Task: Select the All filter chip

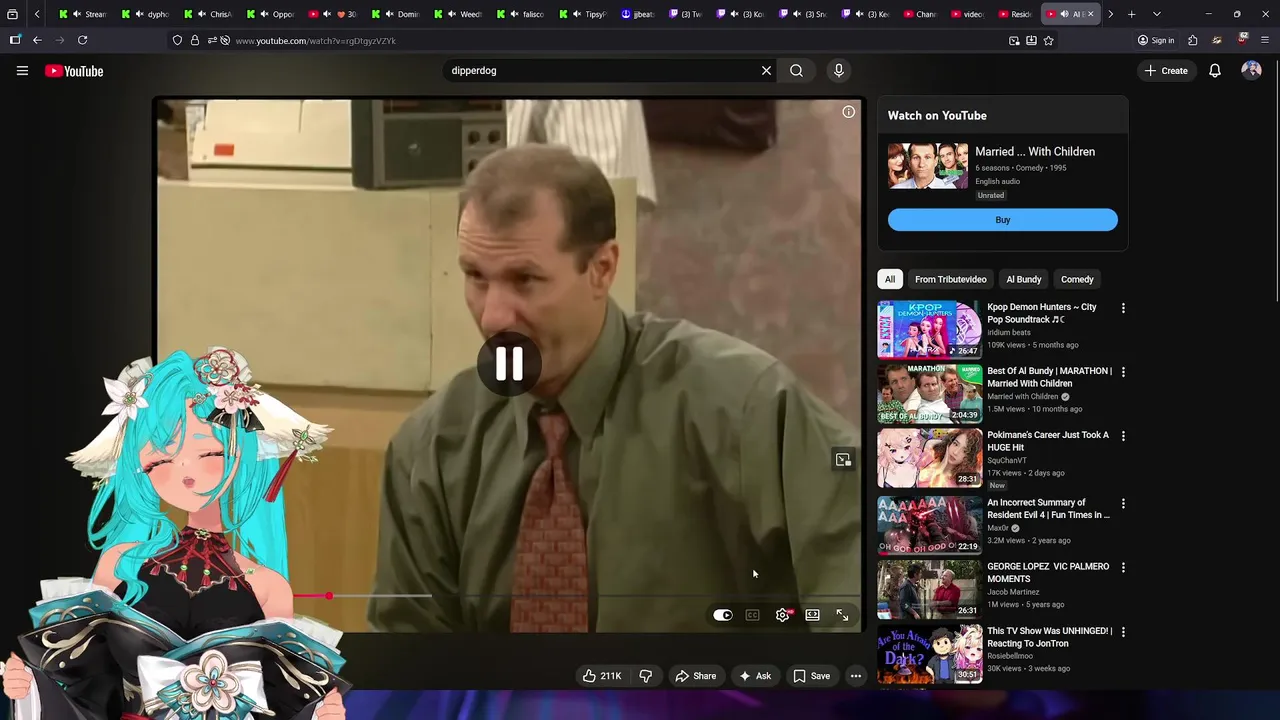Action: pyautogui.click(x=890, y=279)
